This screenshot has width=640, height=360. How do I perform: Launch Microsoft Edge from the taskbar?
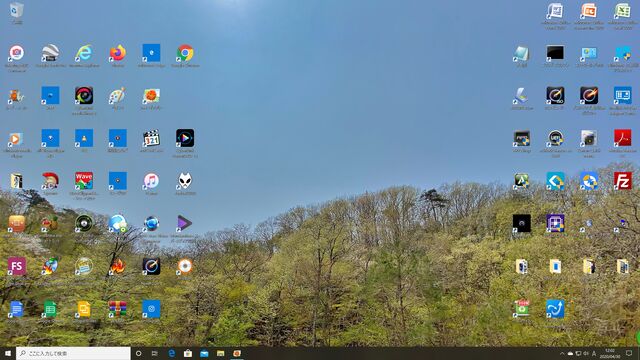[x=171, y=353]
